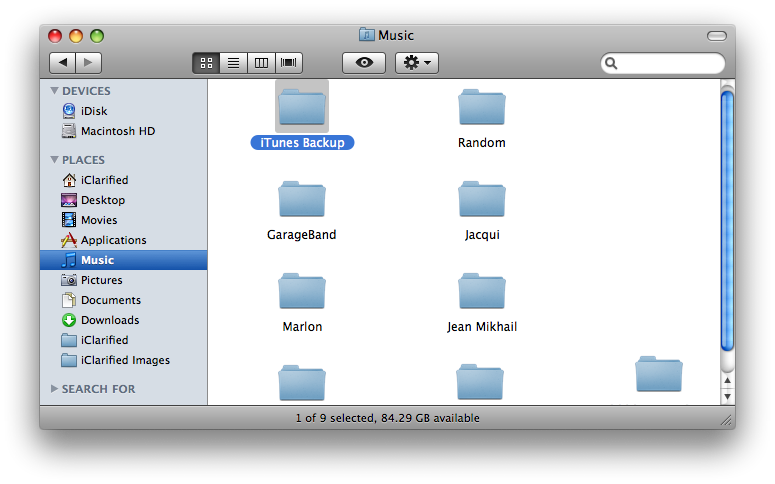The width and height of the screenshot is (775, 484).
Task: Open Pictures in the sidebar
Action: point(124,280)
